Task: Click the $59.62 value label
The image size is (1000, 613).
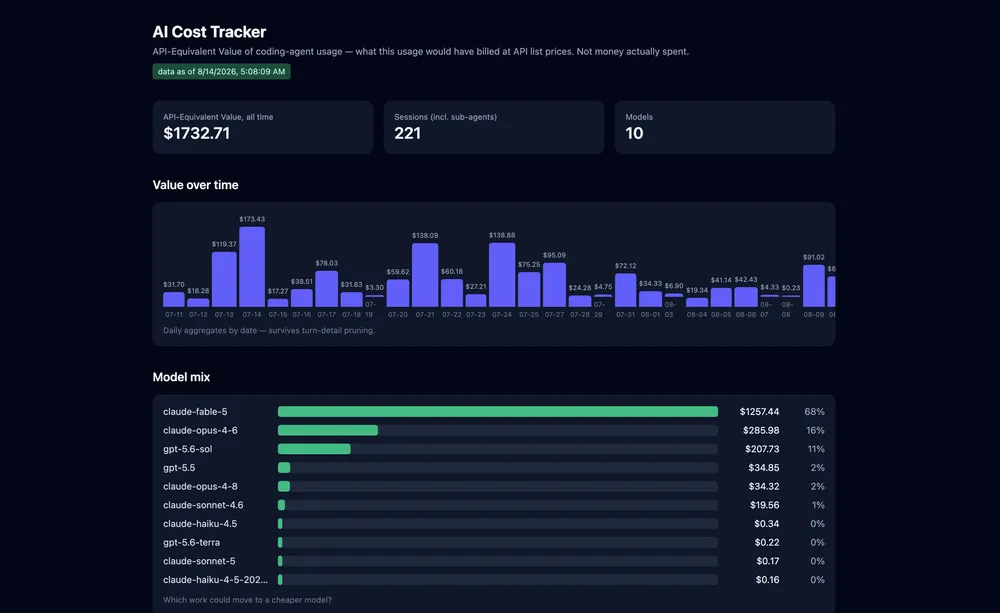Action: (397, 272)
